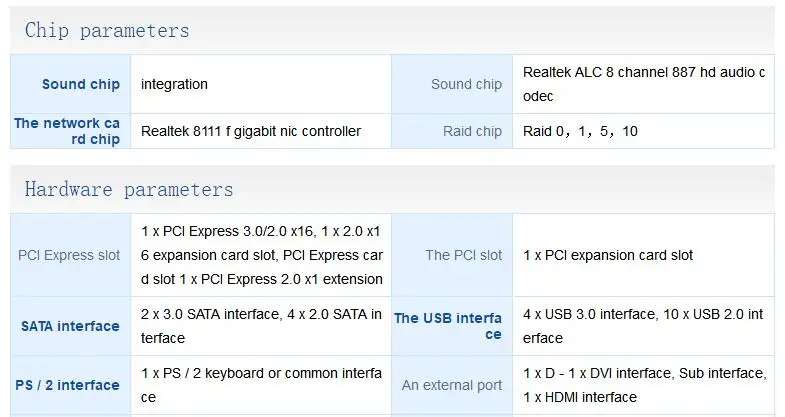
Task: Open The network card chip link
Action: tap(67, 131)
